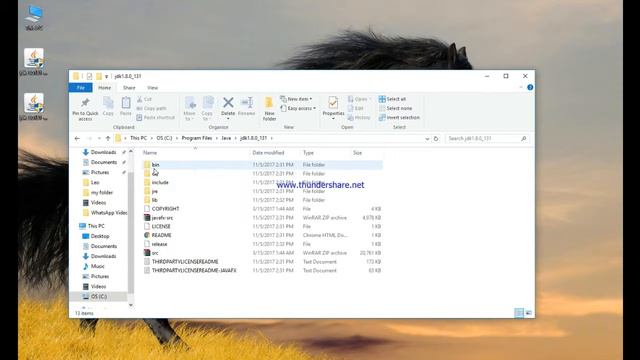Click the Refresh icon by the address bar
640x360 pixels.
click(x=436, y=139)
